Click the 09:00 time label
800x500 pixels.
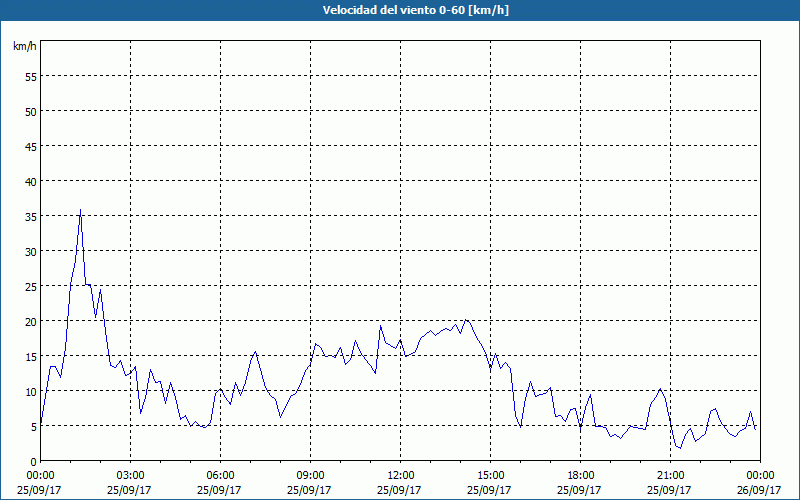tap(310, 476)
